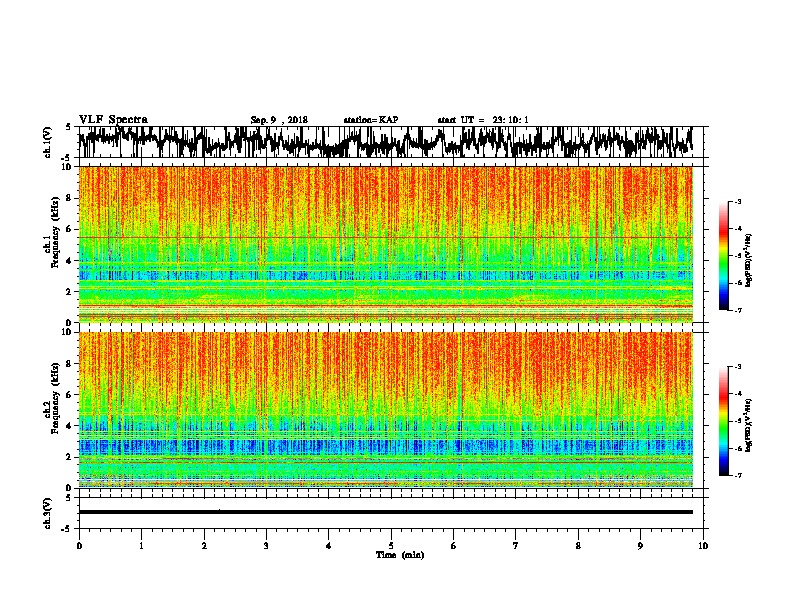This screenshot has height=612, width=792.
Task: Click the time axis tick label "10"
Action: click(x=703, y=546)
